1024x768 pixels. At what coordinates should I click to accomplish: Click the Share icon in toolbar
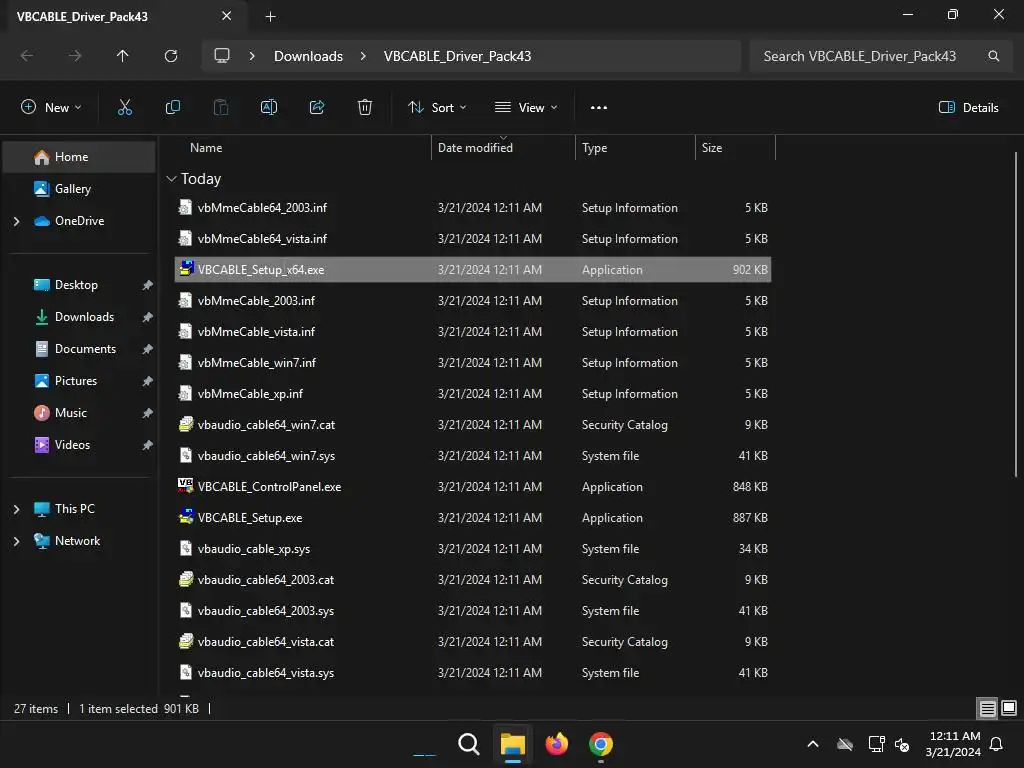(317, 107)
